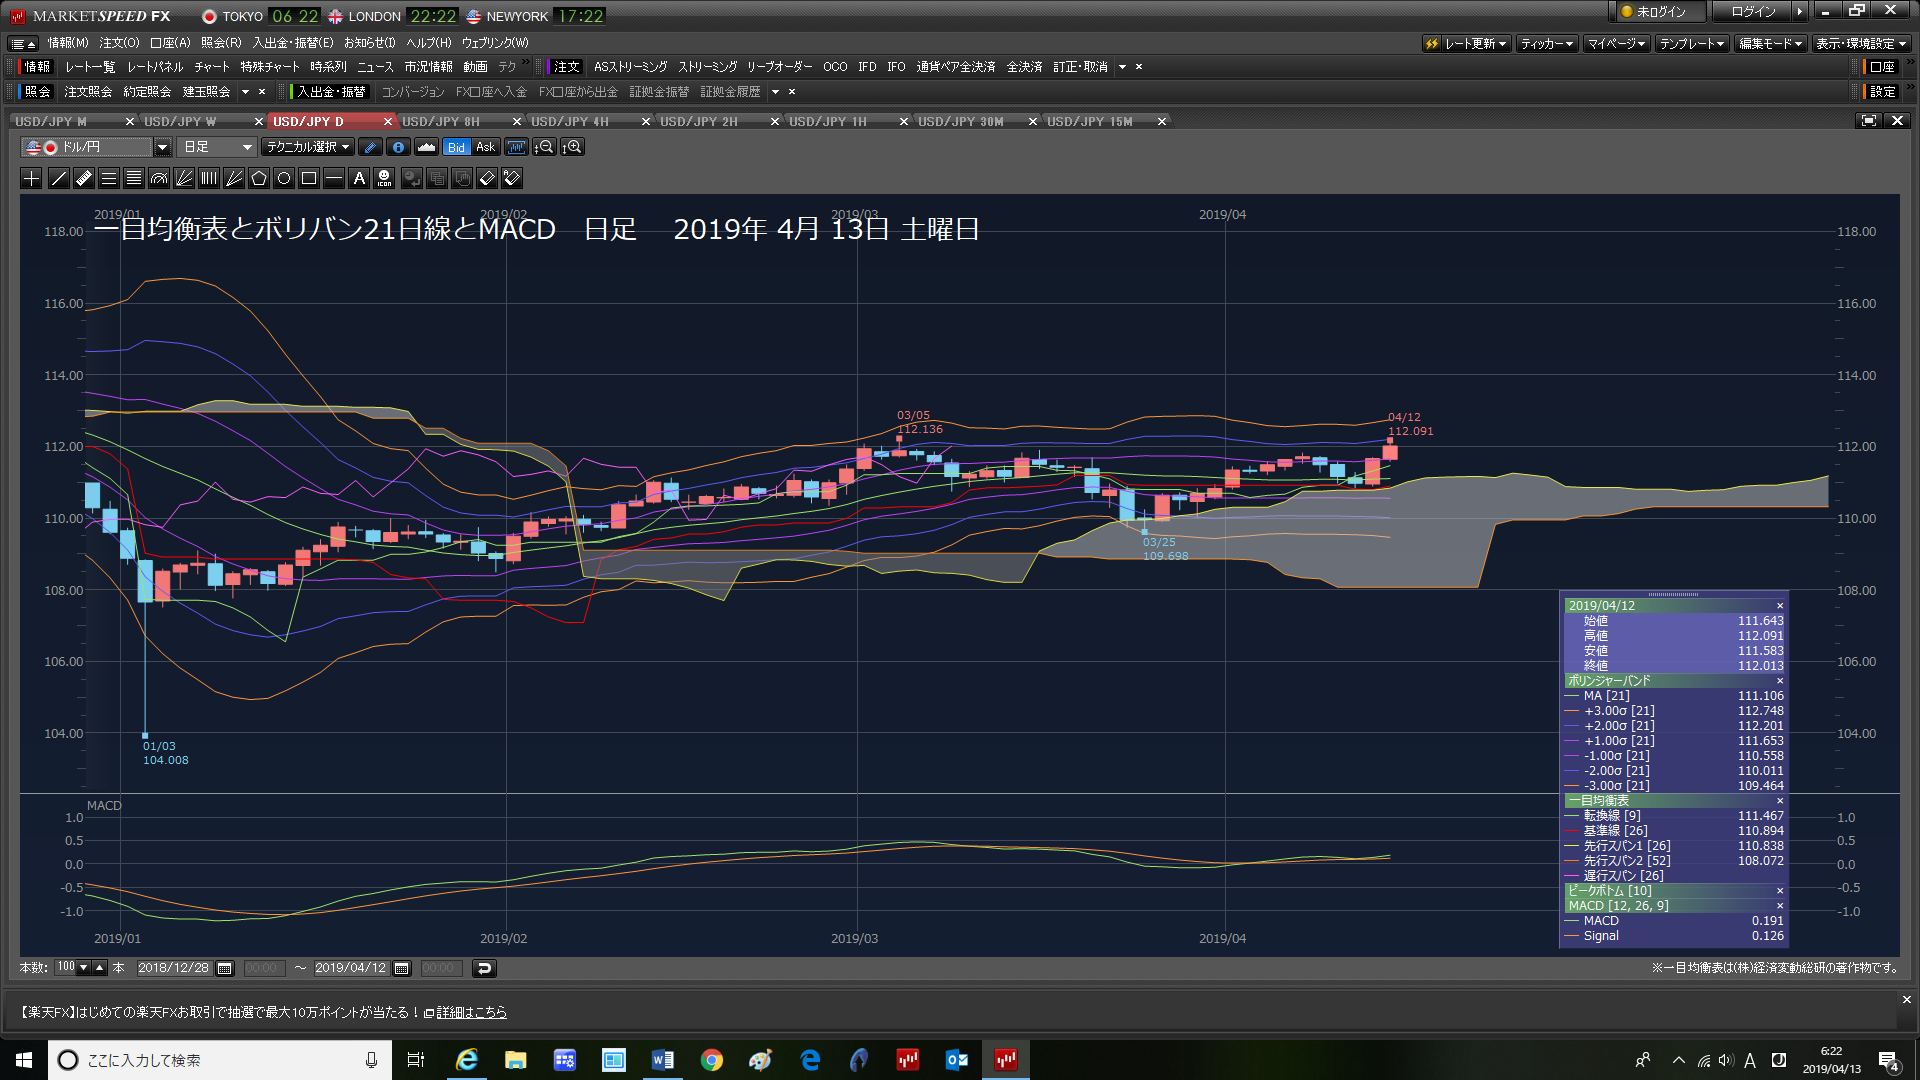Viewport: 1920px width, 1080px height.
Task: Expand the 編集モード dropdown
Action: [x=1770, y=43]
